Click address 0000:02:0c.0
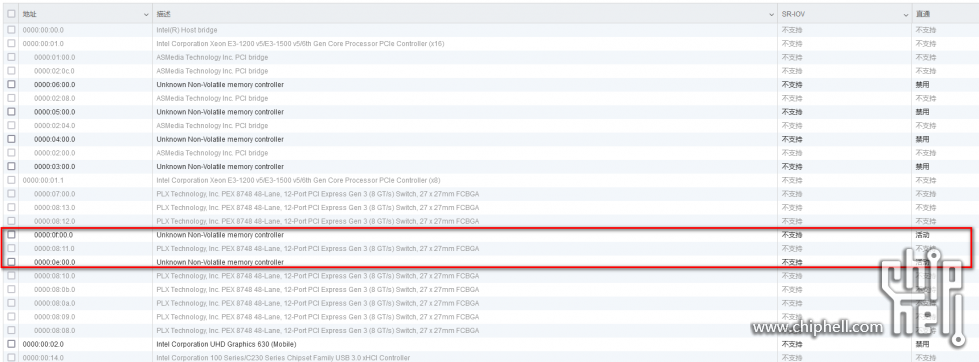Image resolution: width=979 pixels, height=362 pixels. click(54, 71)
